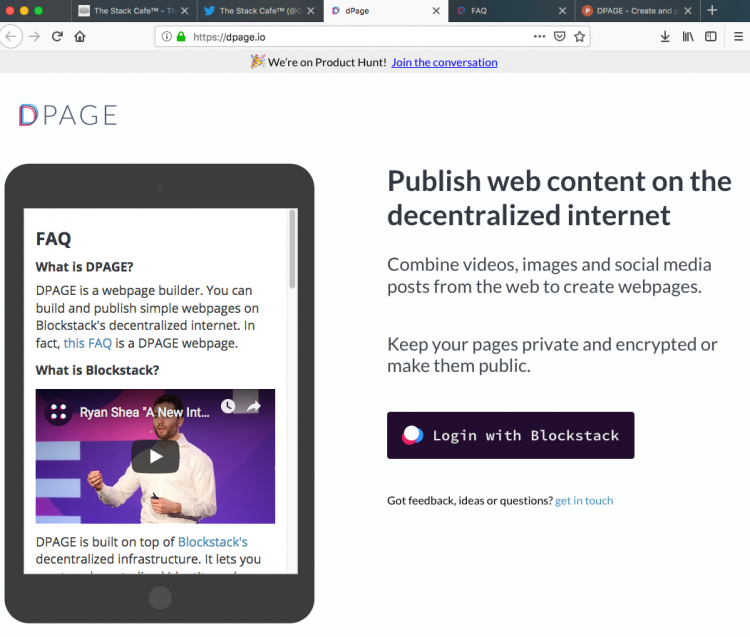The image size is (750, 637).
Task: Click the Watch later clock icon on video
Action: pyautogui.click(x=228, y=406)
